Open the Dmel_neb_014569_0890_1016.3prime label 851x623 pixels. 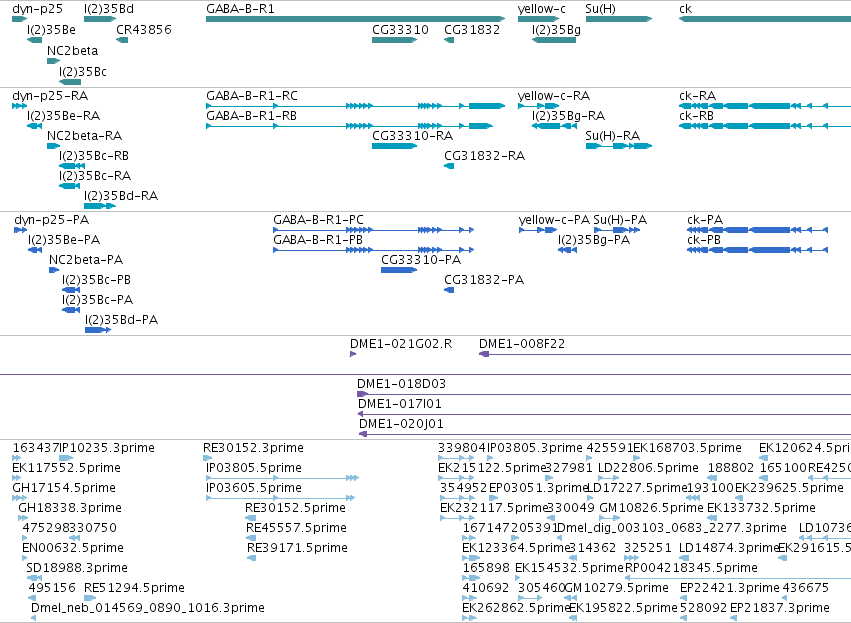click(148, 608)
